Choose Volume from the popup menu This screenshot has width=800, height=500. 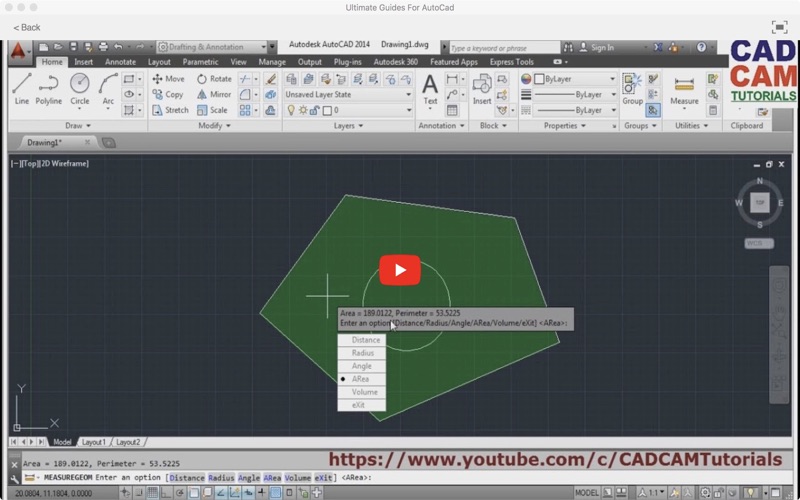361,392
